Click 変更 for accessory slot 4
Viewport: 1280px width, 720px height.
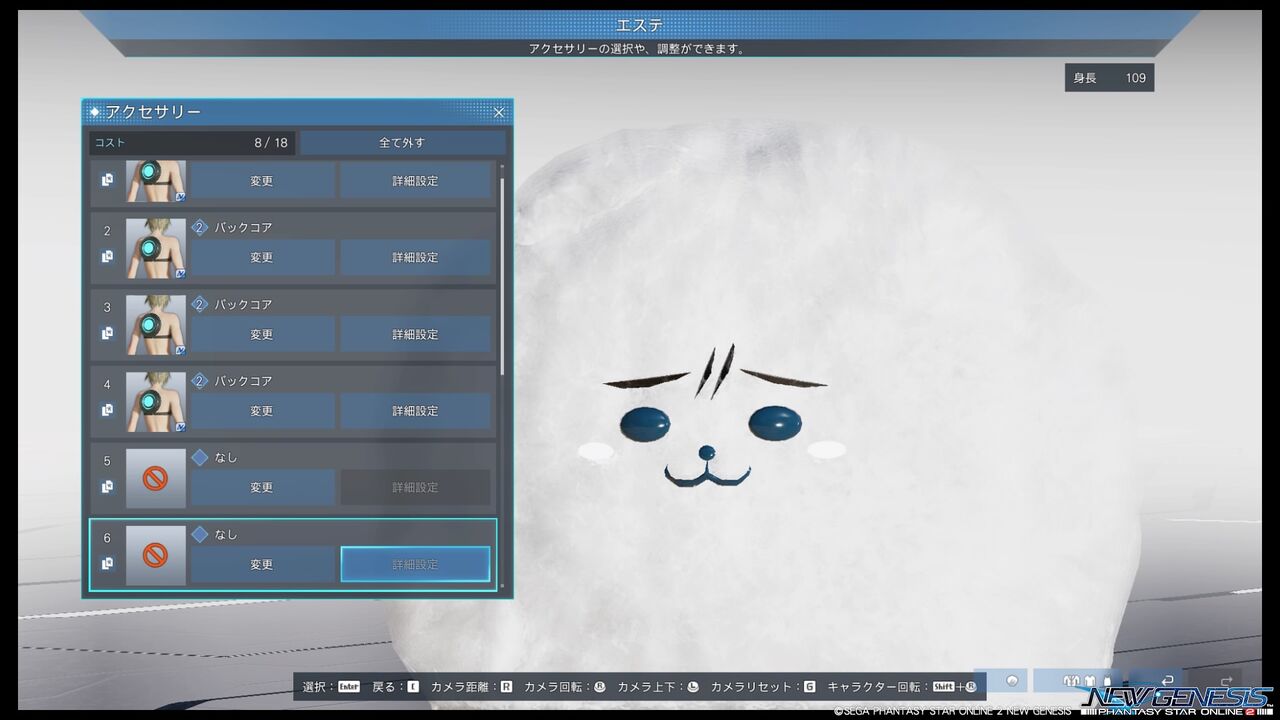pyautogui.click(x=262, y=411)
